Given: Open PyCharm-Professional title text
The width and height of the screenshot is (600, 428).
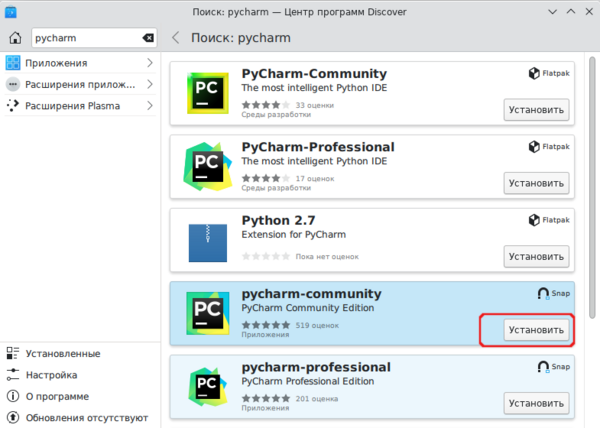Looking at the screenshot, I should pos(318,147).
